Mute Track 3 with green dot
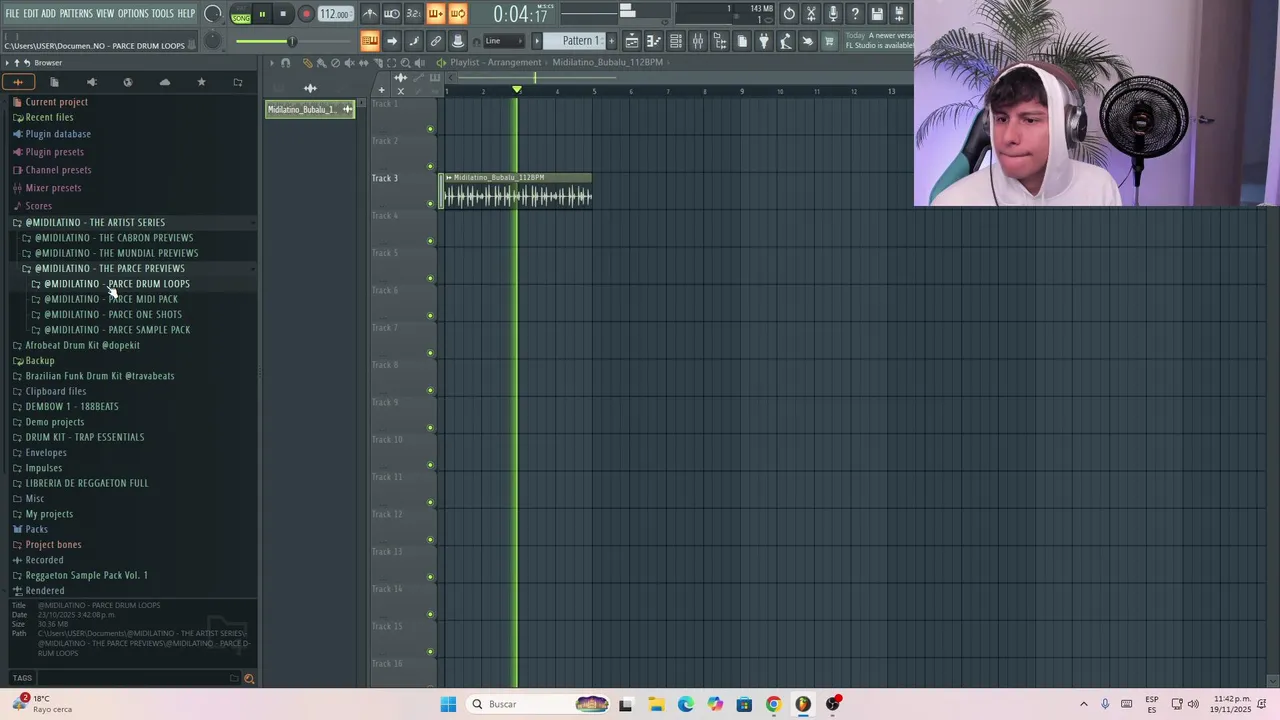 (x=431, y=204)
